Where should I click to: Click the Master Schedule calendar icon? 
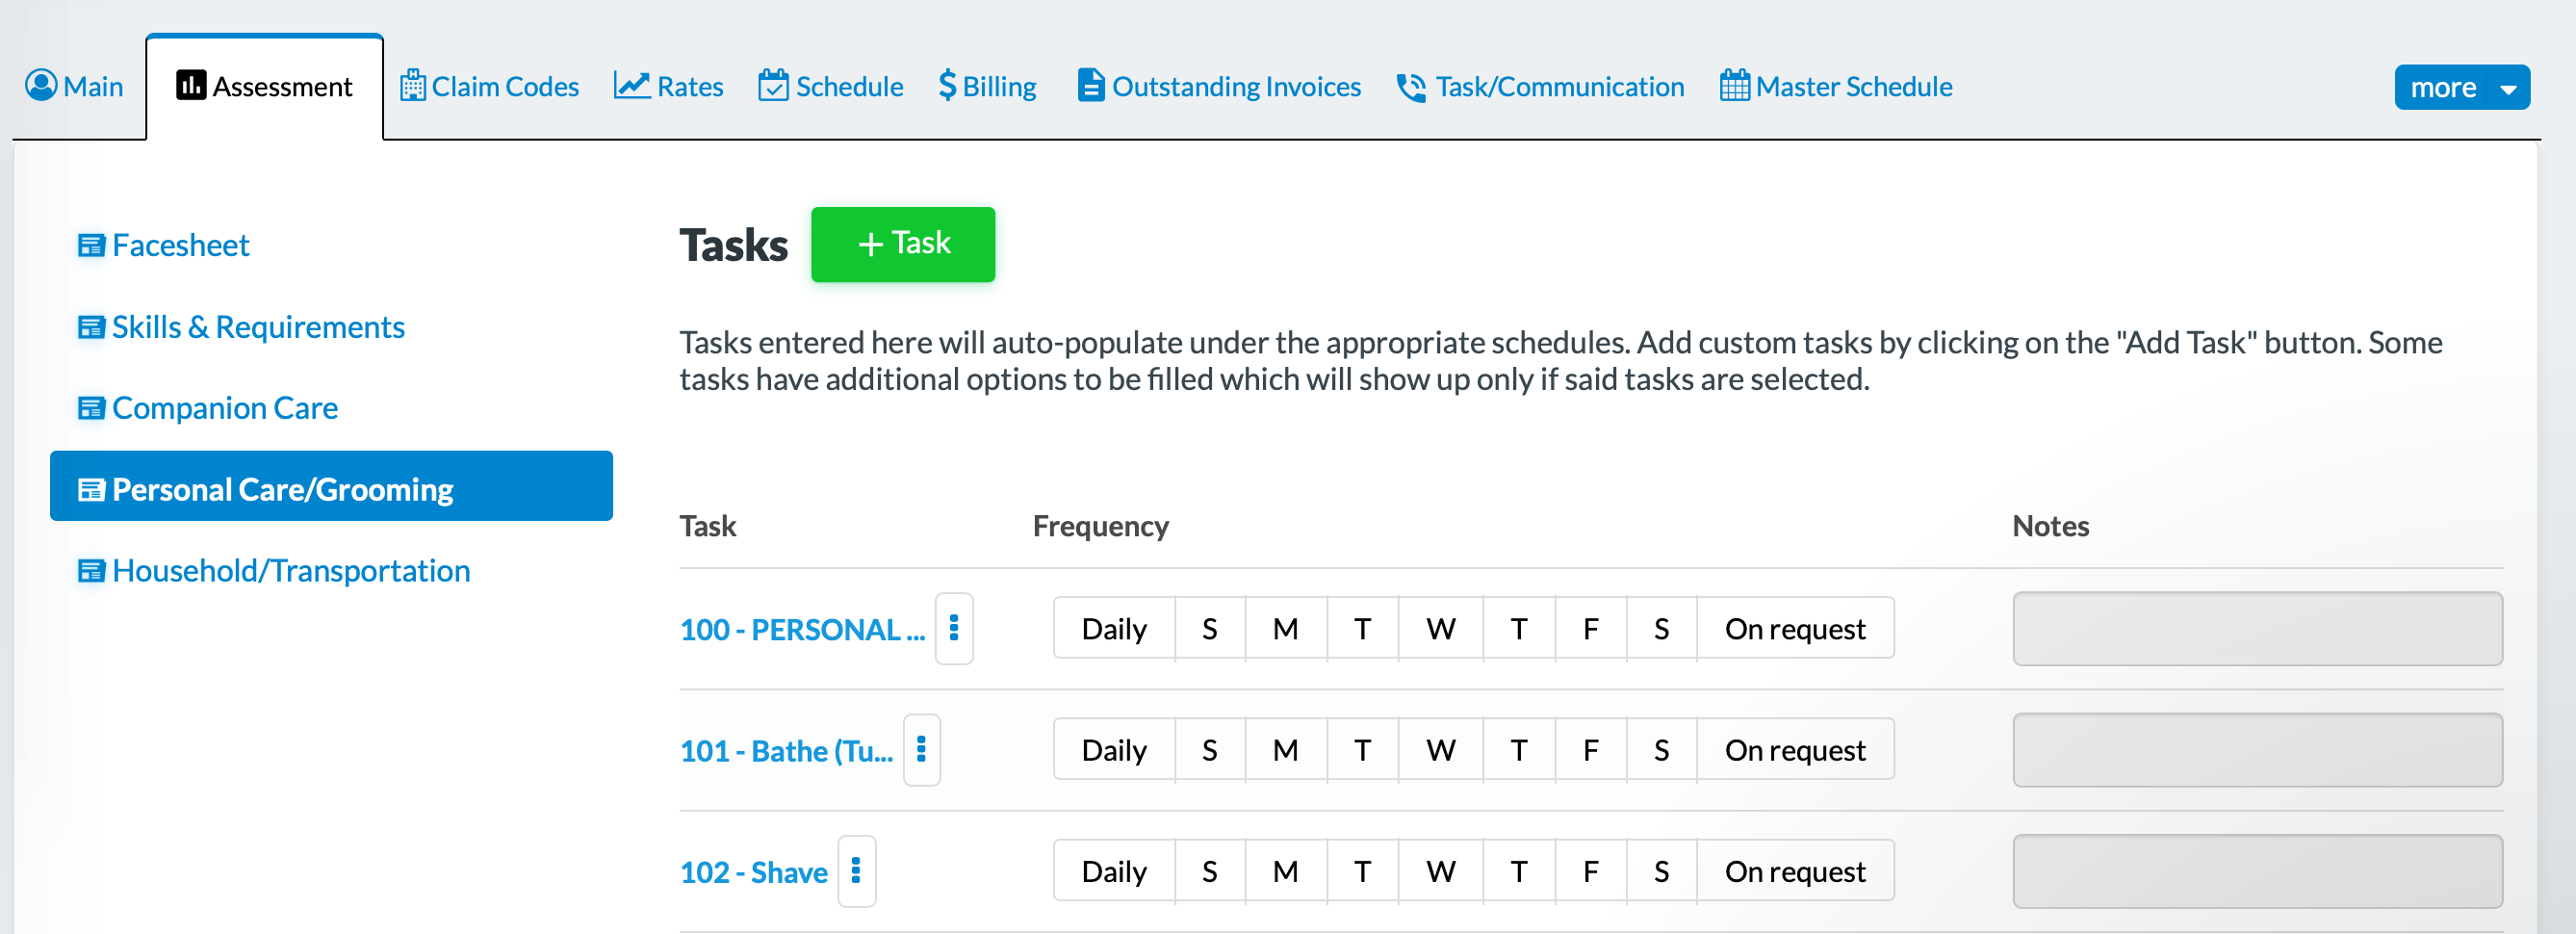[x=1734, y=86]
